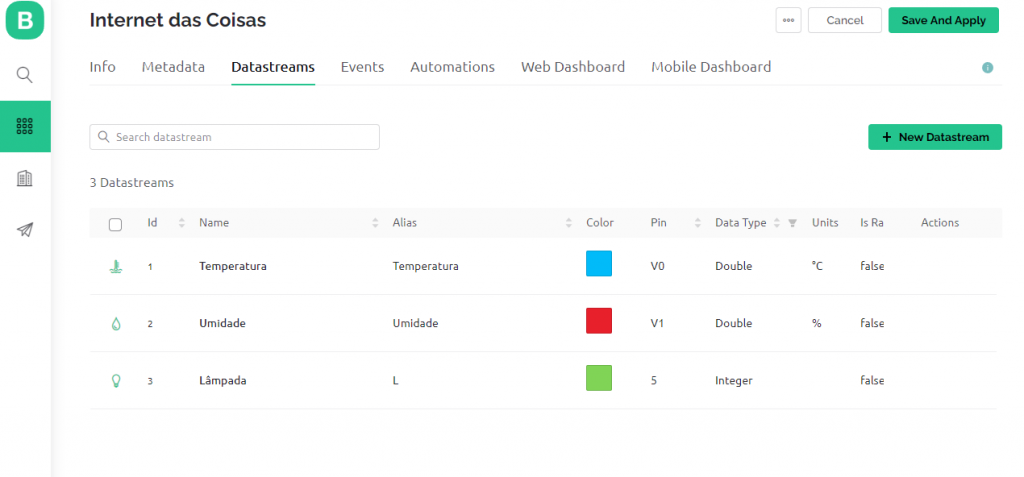Add a New Datastream
The image size is (1024, 477).
935,137
